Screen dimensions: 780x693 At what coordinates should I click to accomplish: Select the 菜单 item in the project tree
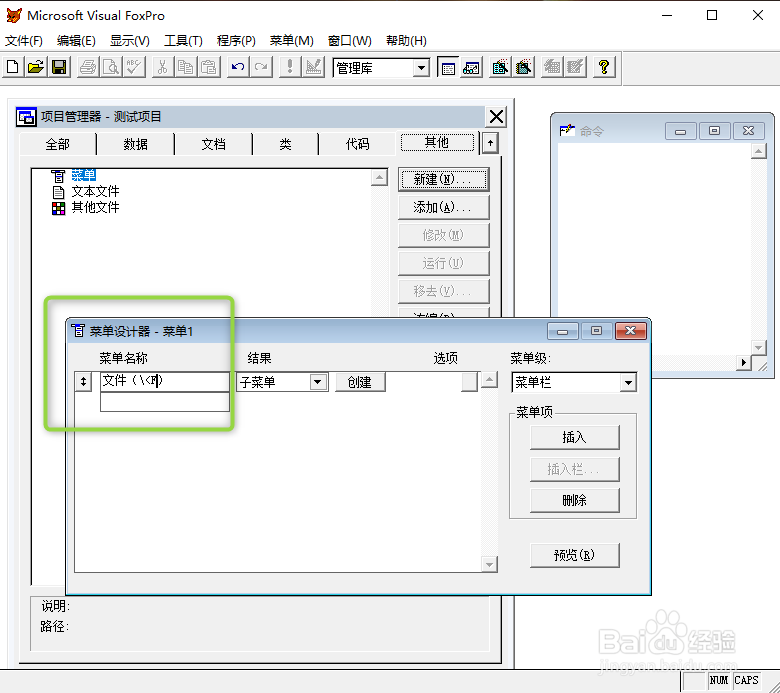83,175
